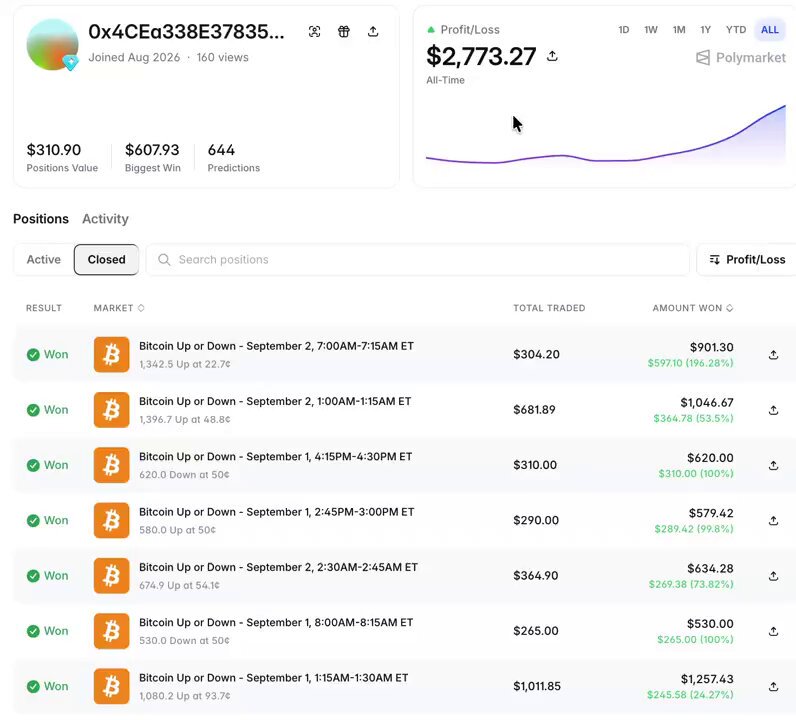Screen dimensions: 796x720
Task: Click the QR scan icon beside wallet address
Action: pyautogui.click(x=314, y=31)
